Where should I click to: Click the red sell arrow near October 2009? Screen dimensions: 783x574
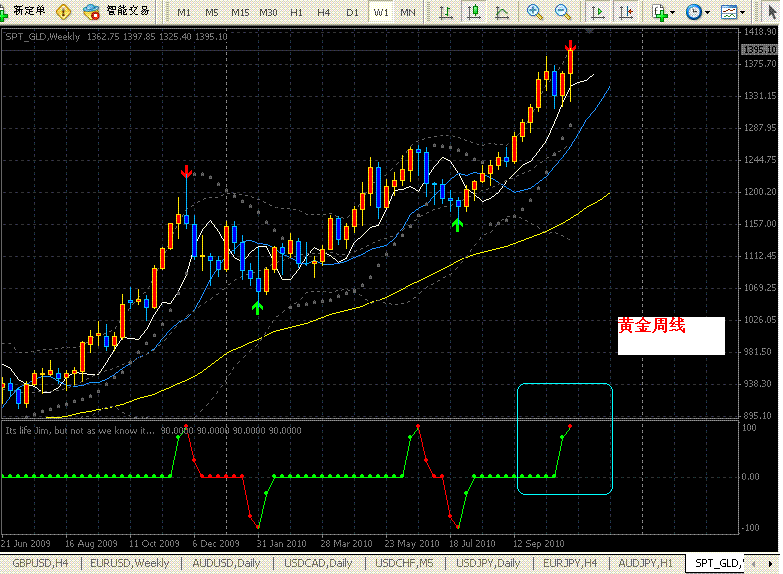click(x=186, y=171)
